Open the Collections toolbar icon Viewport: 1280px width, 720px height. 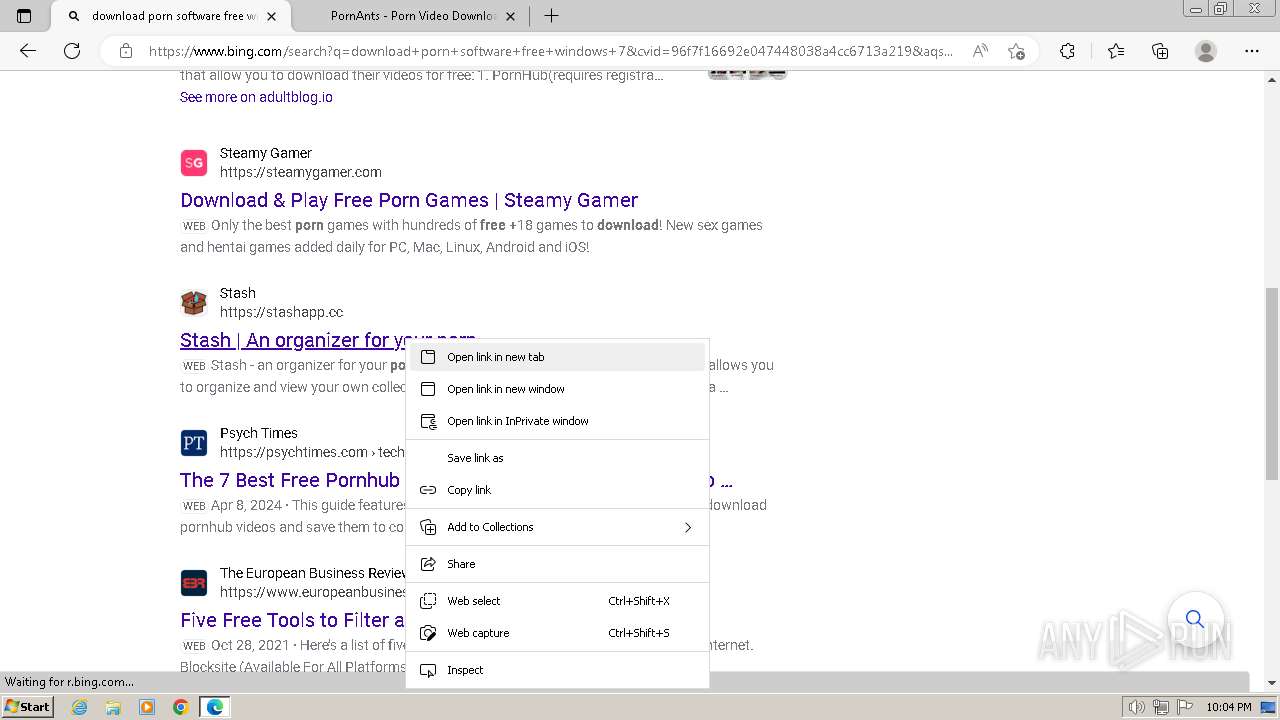coord(1160,51)
